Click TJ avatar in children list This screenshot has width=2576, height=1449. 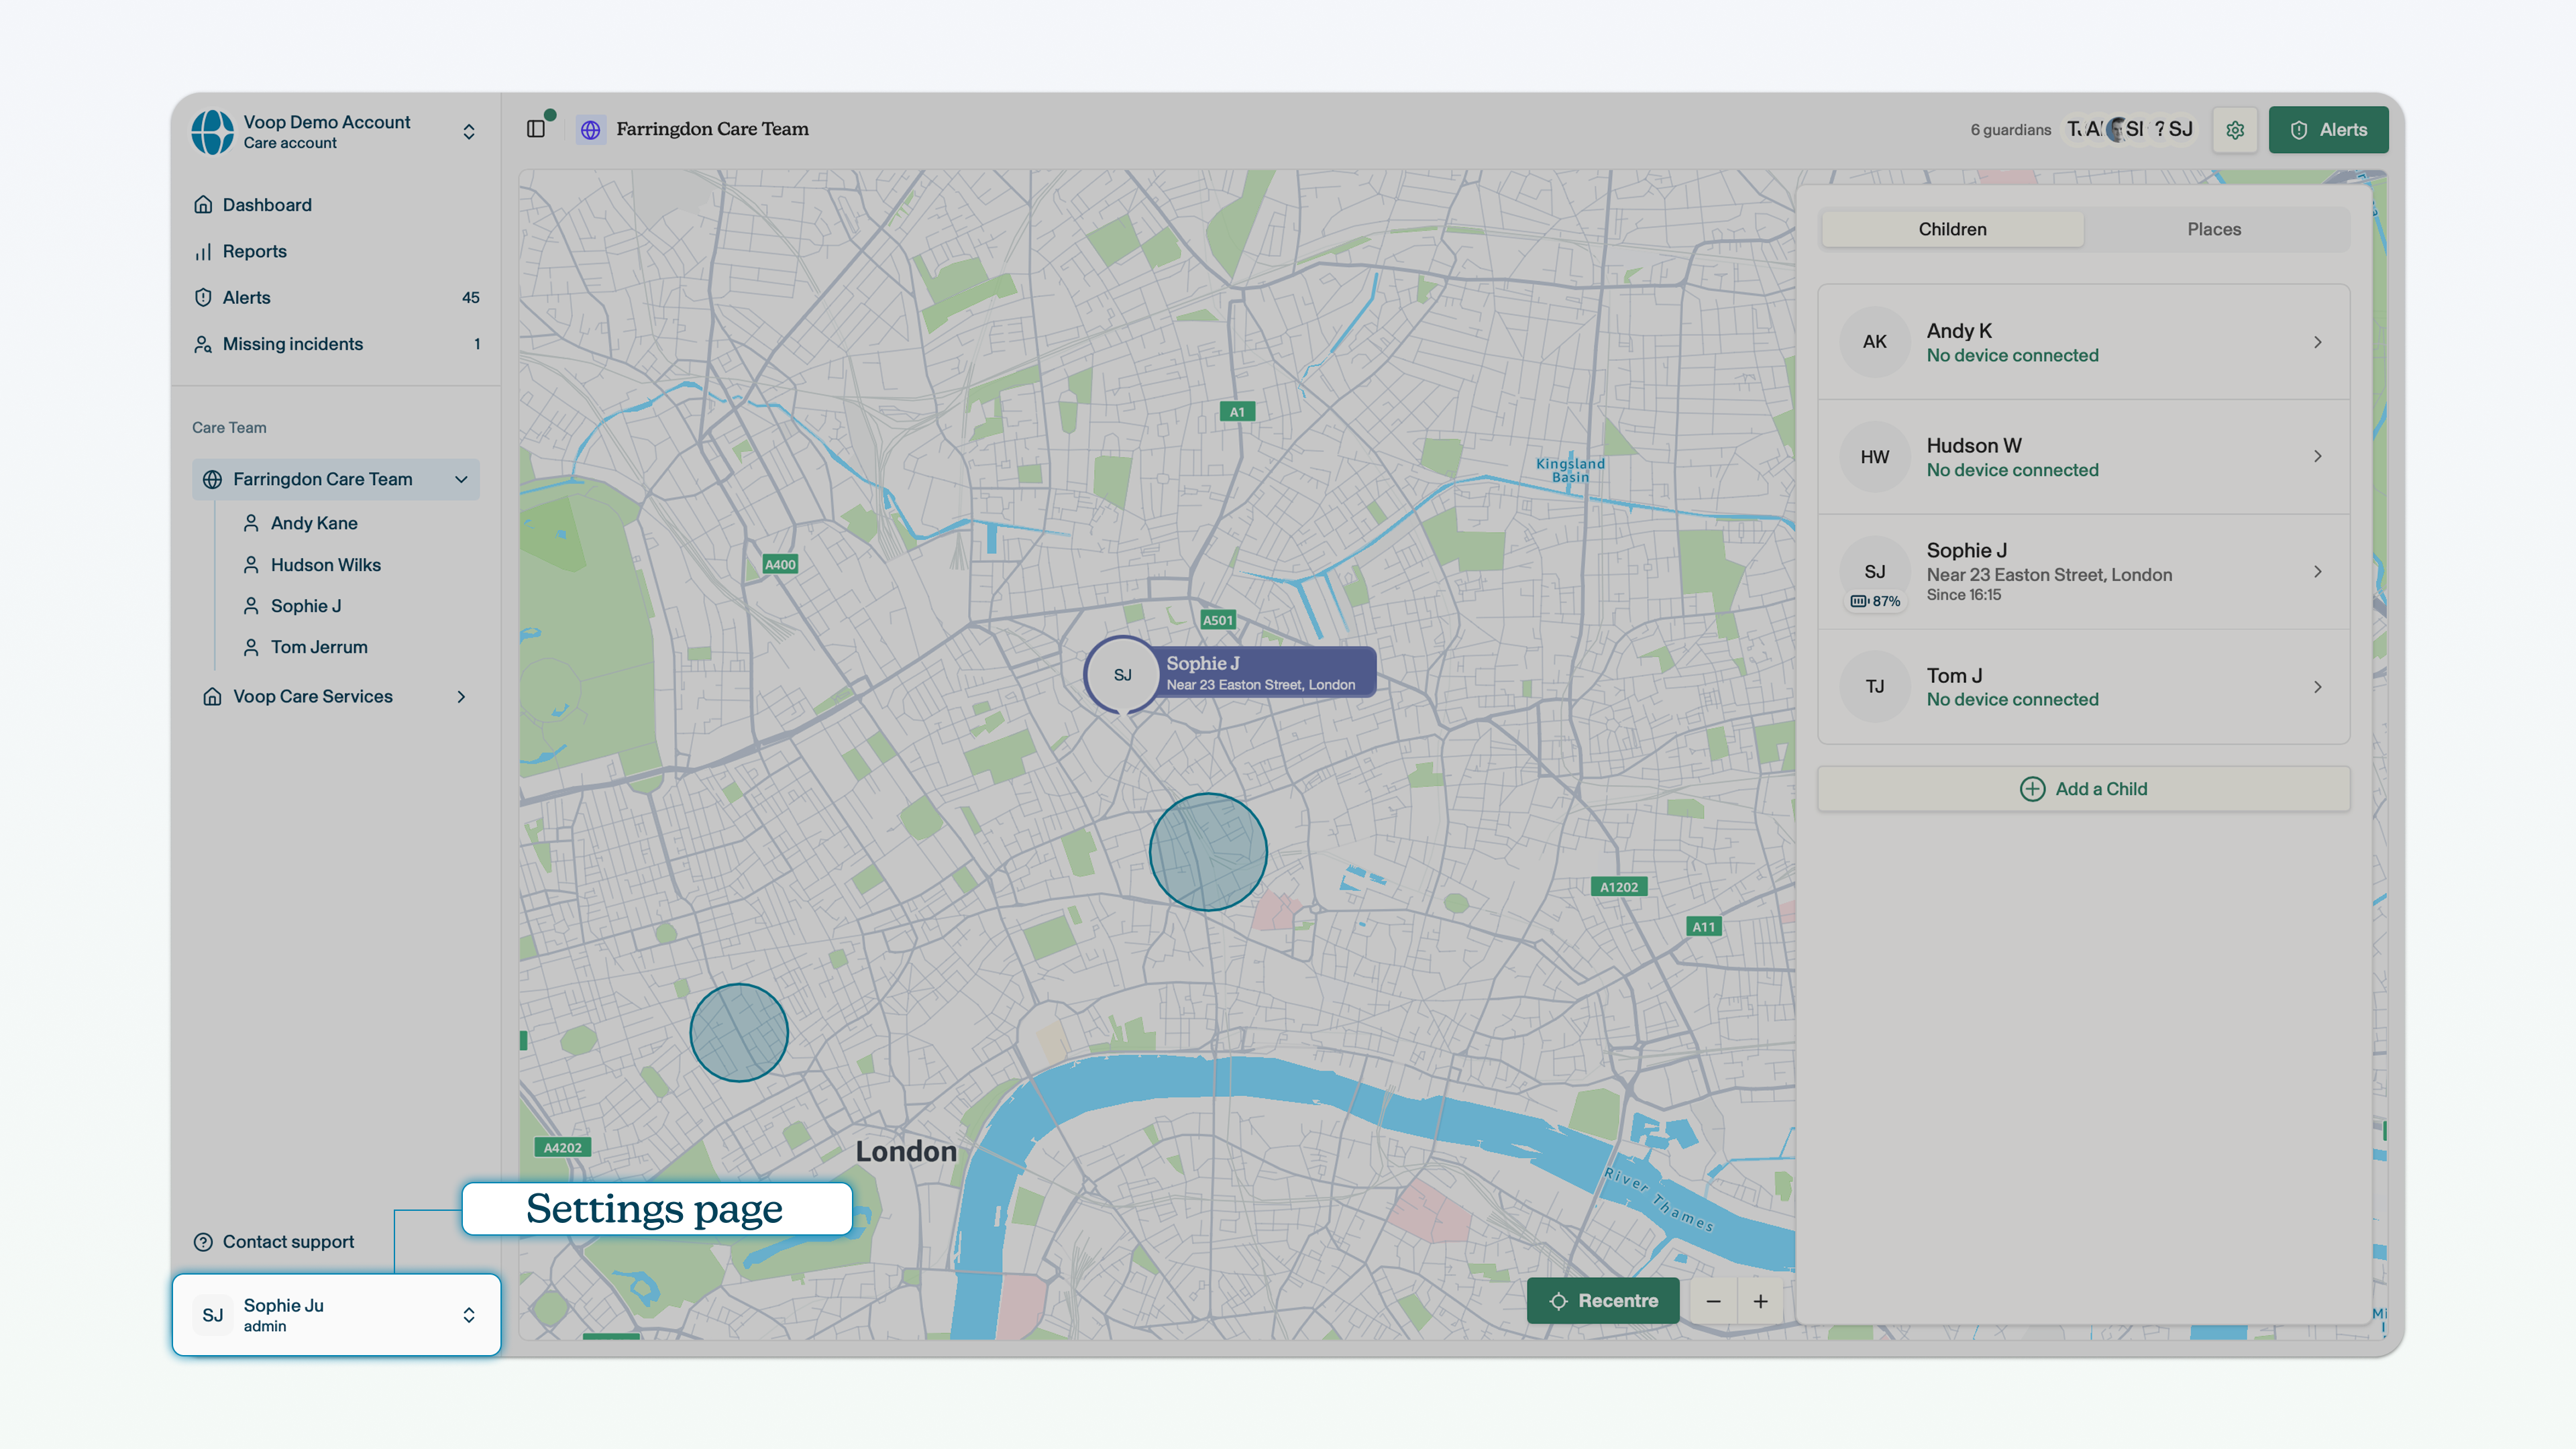pos(1875,686)
